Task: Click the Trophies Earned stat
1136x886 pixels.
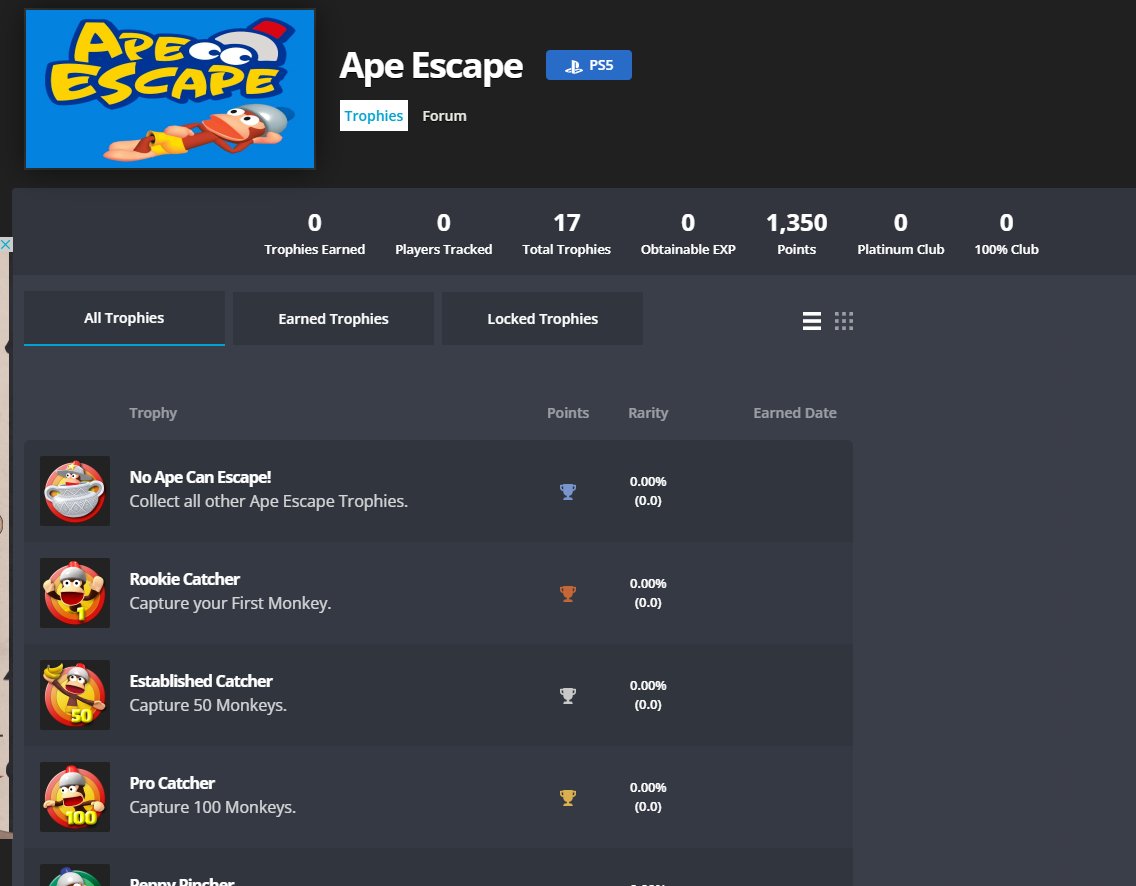Action: [314, 234]
